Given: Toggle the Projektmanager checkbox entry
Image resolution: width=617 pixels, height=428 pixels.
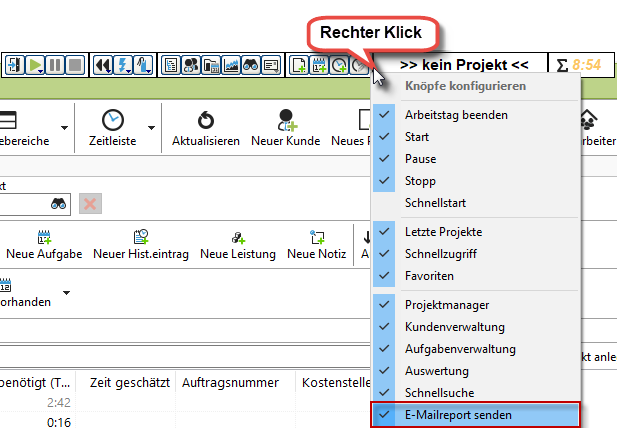Looking at the screenshot, I should (447, 304).
